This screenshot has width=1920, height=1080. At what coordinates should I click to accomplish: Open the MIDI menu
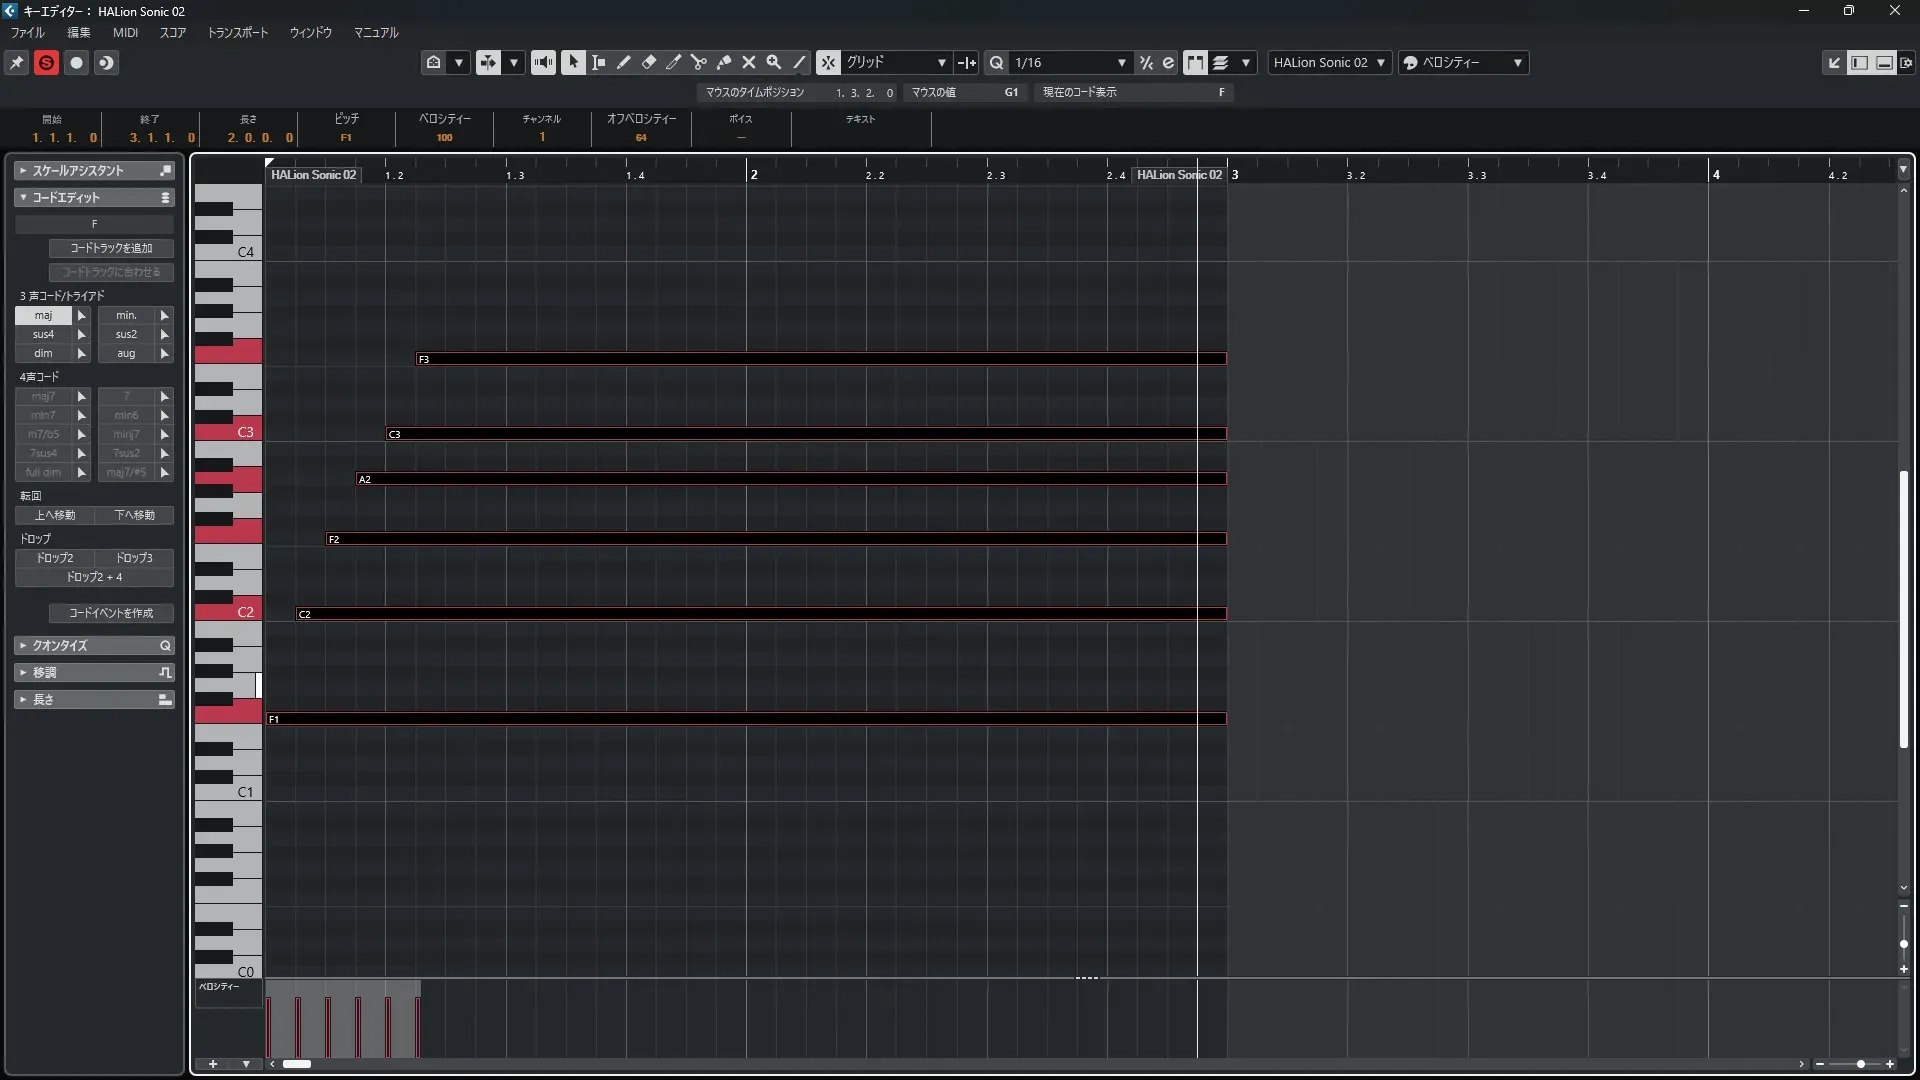(125, 32)
